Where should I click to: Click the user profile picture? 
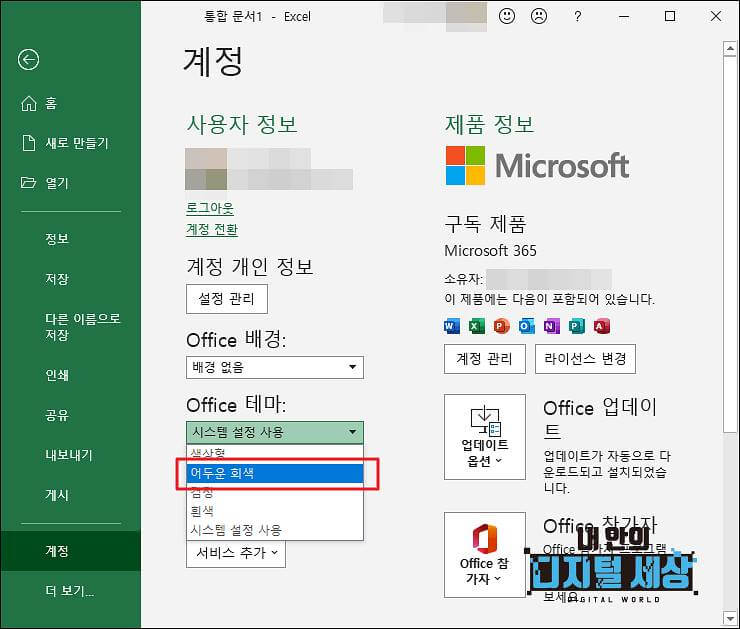(206, 169)
